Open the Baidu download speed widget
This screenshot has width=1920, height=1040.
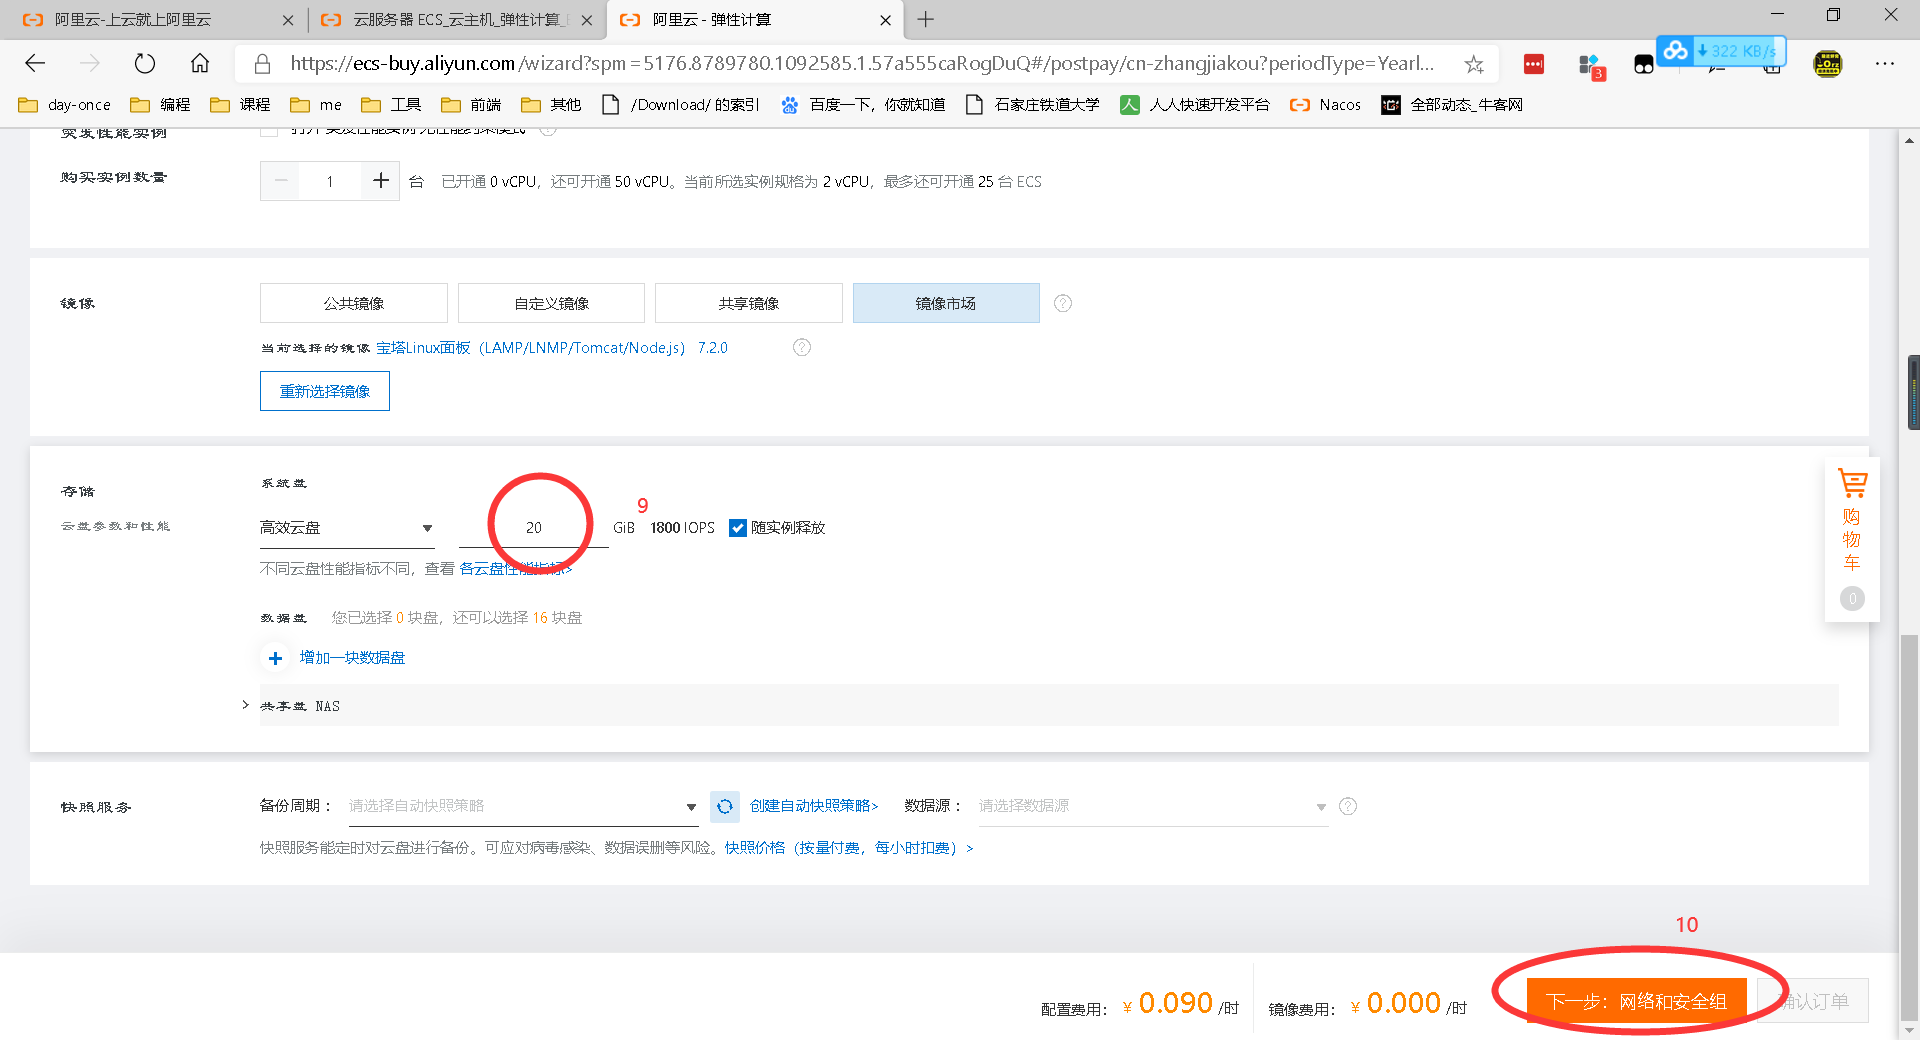pyautogui.click(x=1721, y=51)
